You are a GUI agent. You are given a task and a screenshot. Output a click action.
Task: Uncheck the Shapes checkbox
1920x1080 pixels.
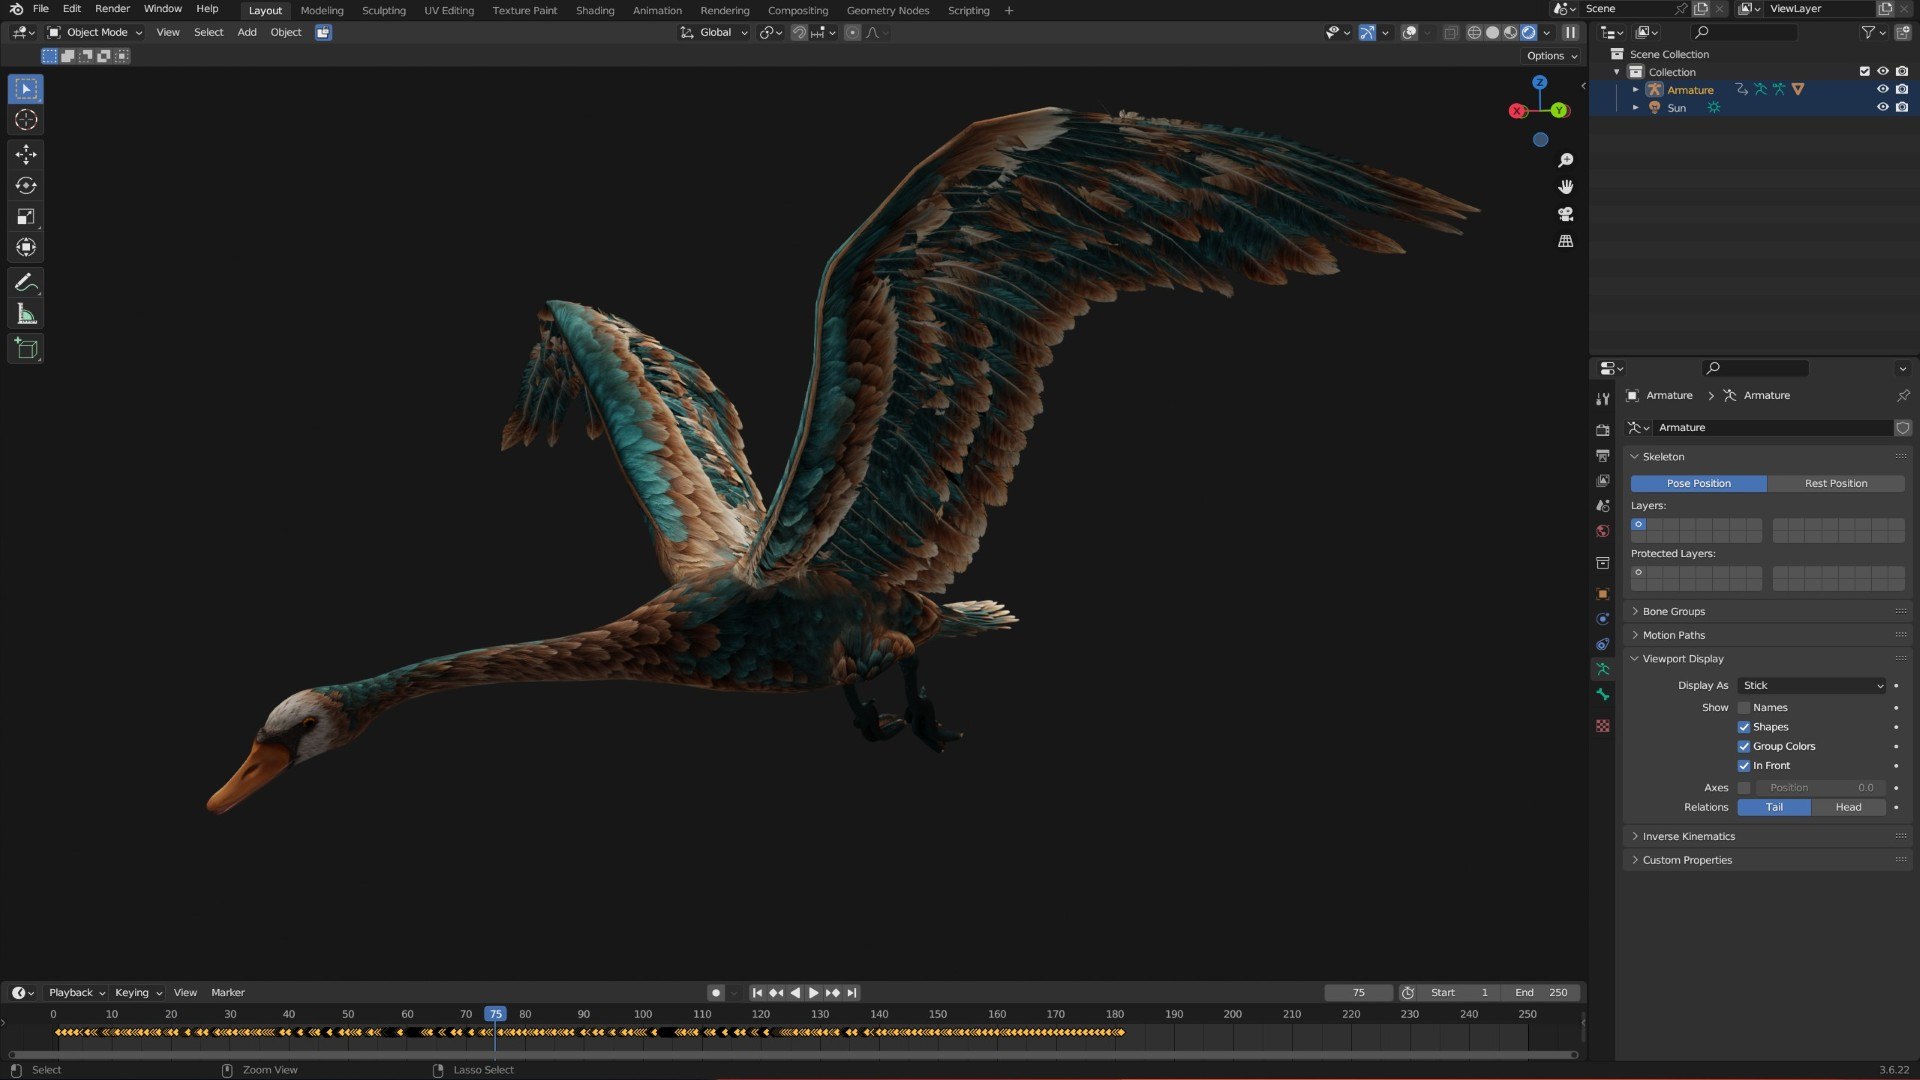pyautogui.click(x=1744, y=727)
